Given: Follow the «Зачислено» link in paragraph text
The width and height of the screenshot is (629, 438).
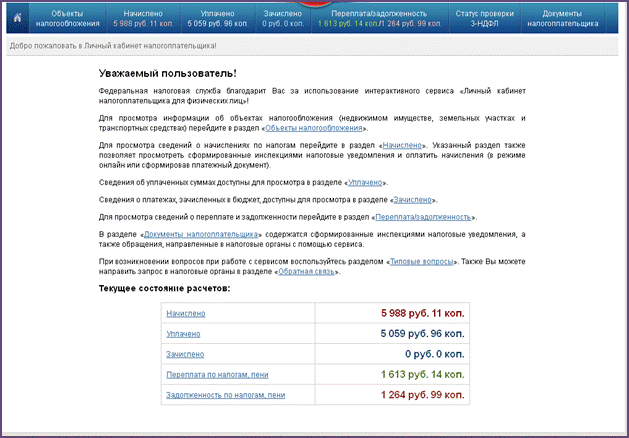Looking at the screenshot, I should point(412,200).
